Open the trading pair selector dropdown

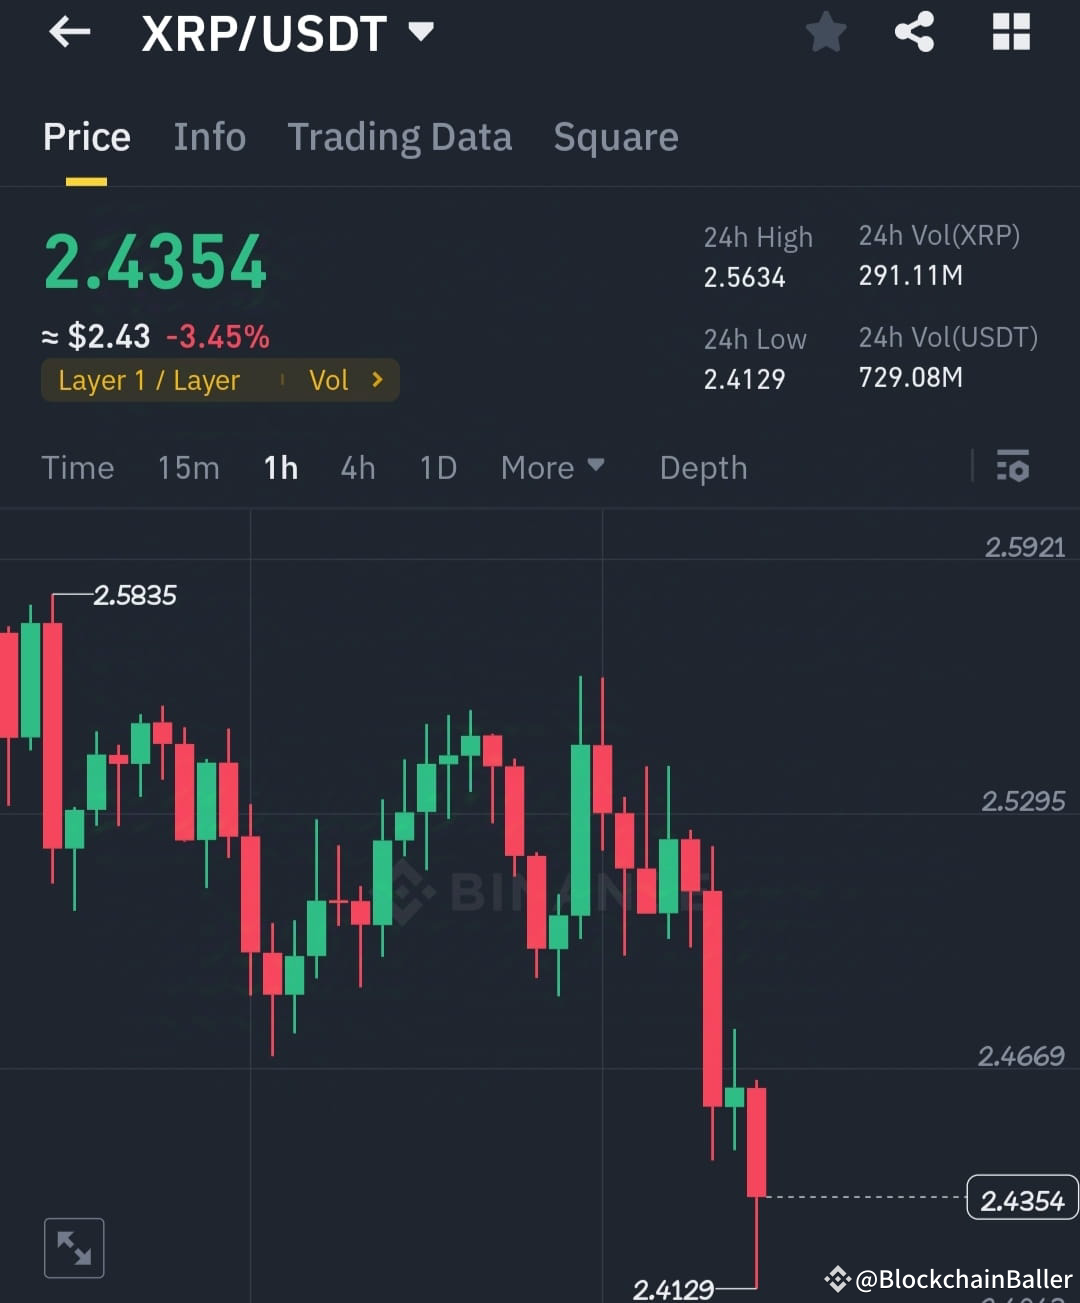coord(421,31)
